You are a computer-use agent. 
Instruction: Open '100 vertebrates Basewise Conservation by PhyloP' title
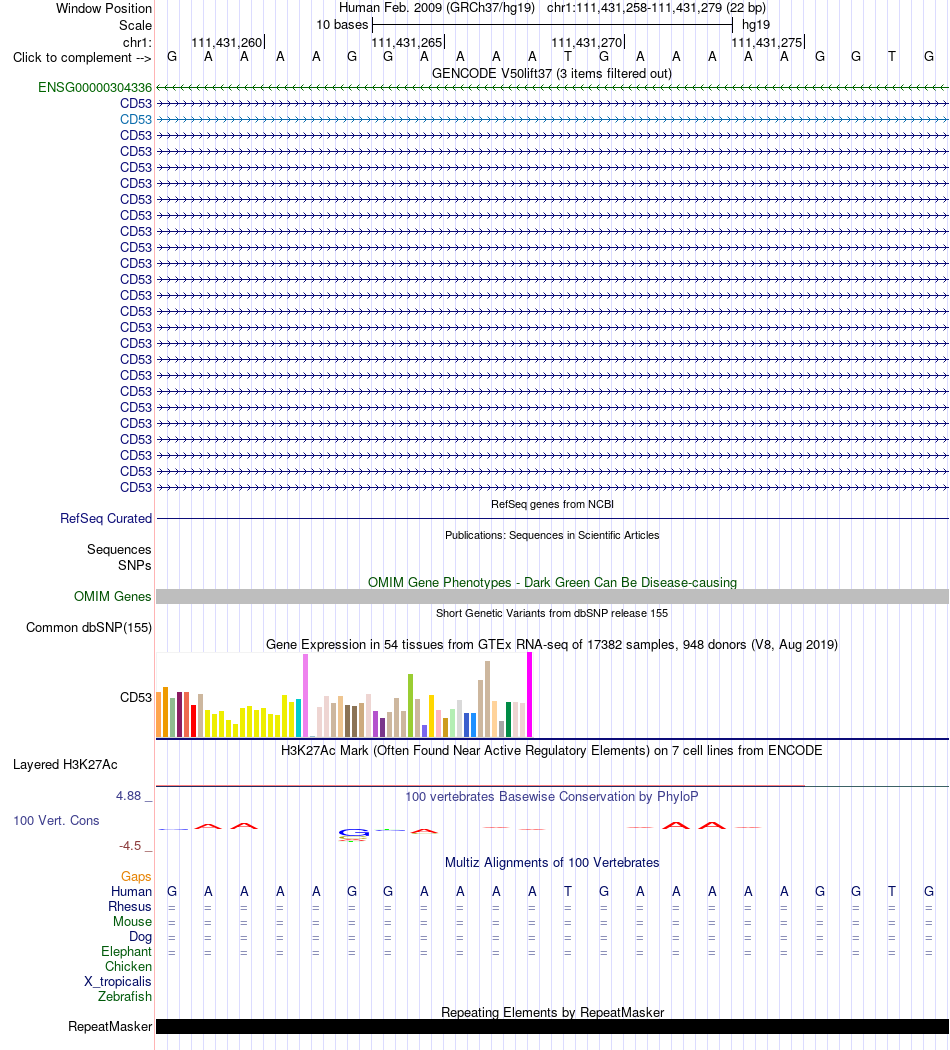(x=552, y=797)
